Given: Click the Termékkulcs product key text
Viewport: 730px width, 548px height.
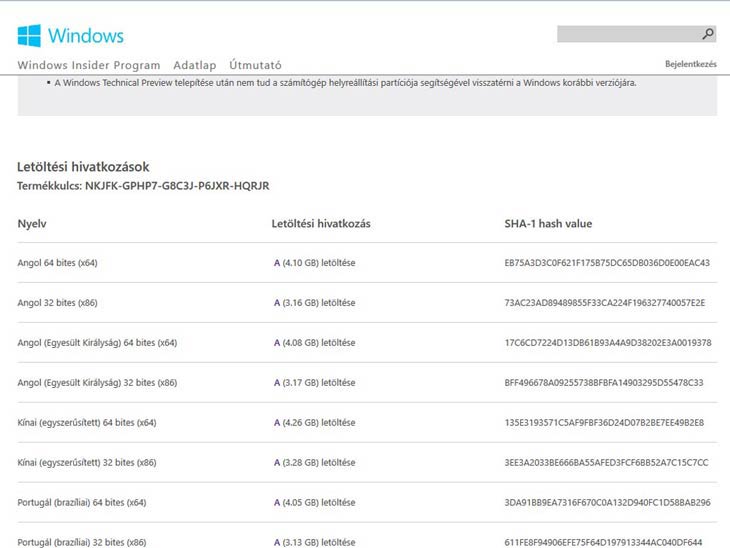Looking at the screenshot, I should coord(143,186).
